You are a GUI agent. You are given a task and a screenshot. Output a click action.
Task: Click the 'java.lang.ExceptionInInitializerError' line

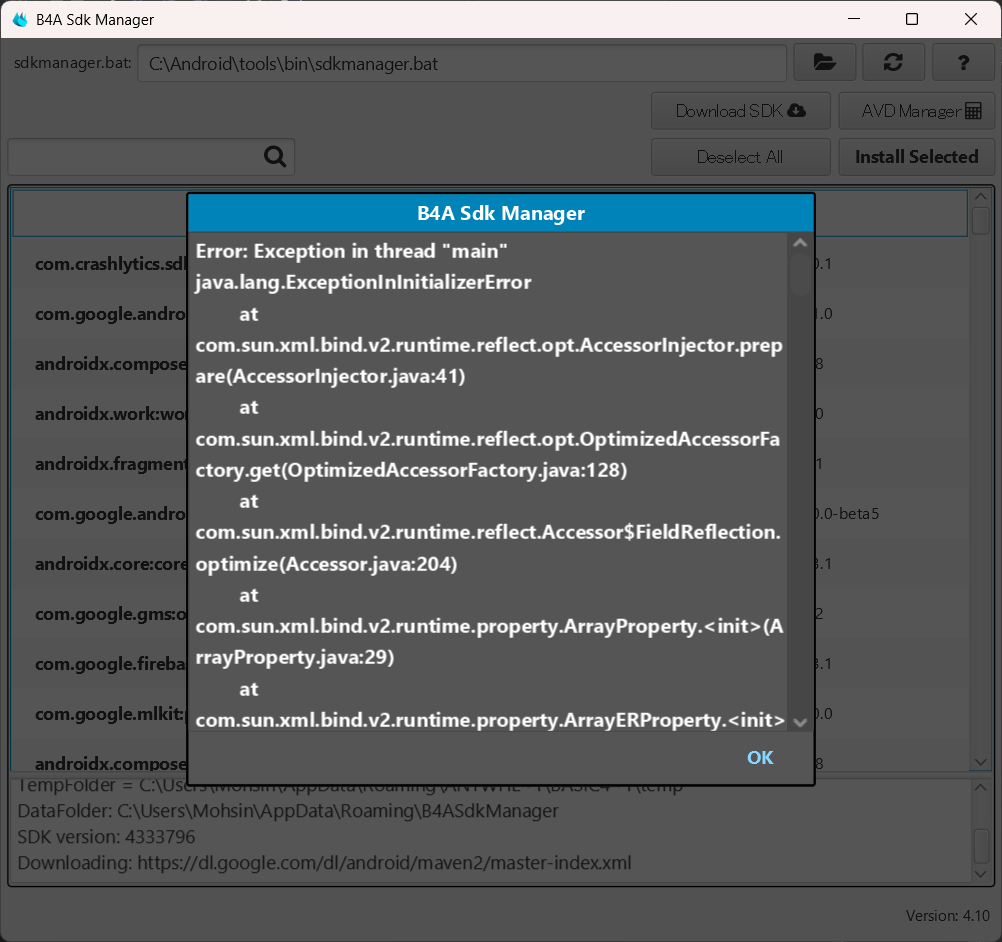coord(363,282)
